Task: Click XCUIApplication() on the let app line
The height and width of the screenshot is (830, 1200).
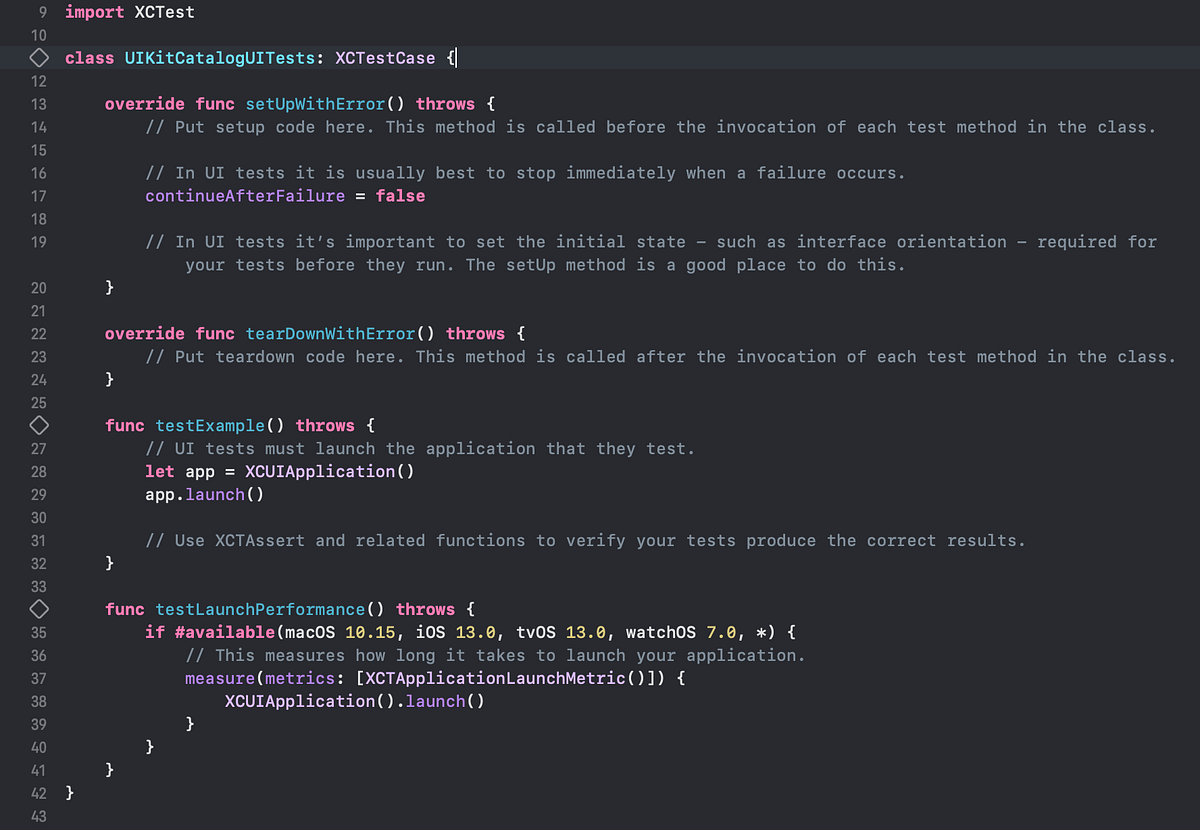Action: 329,471
